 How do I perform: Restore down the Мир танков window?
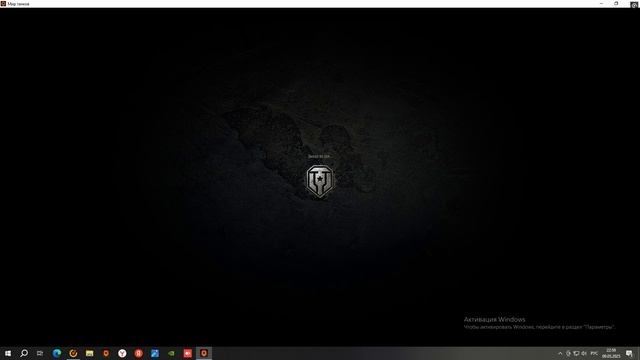[x=616, y=3]
